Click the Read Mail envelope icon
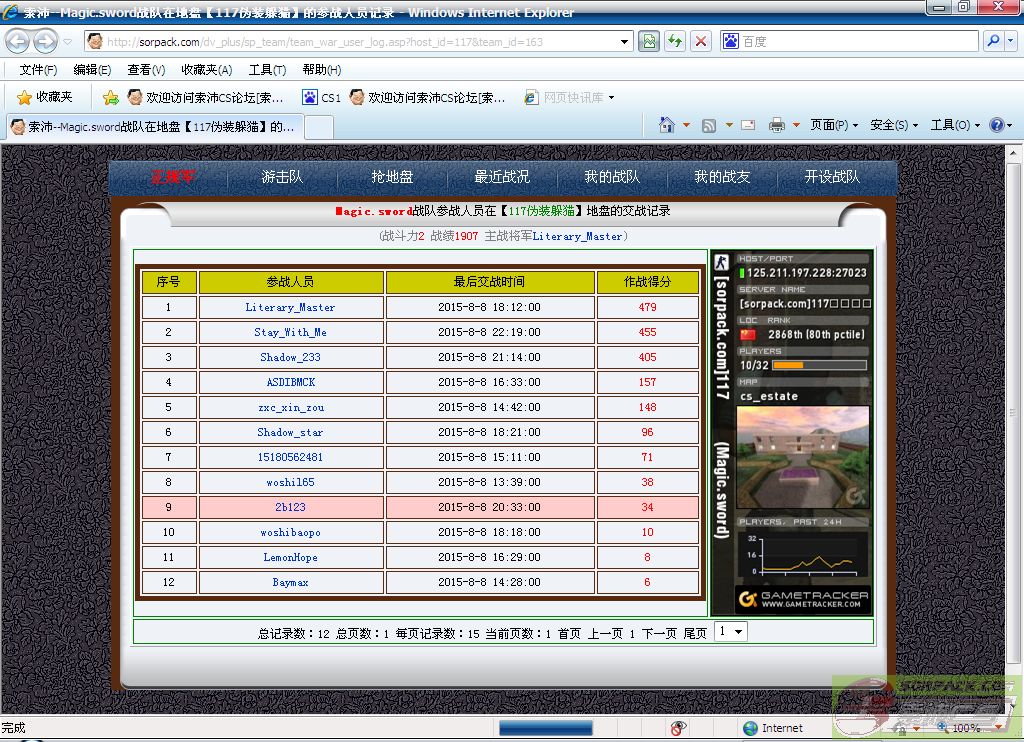 (747, 125)
